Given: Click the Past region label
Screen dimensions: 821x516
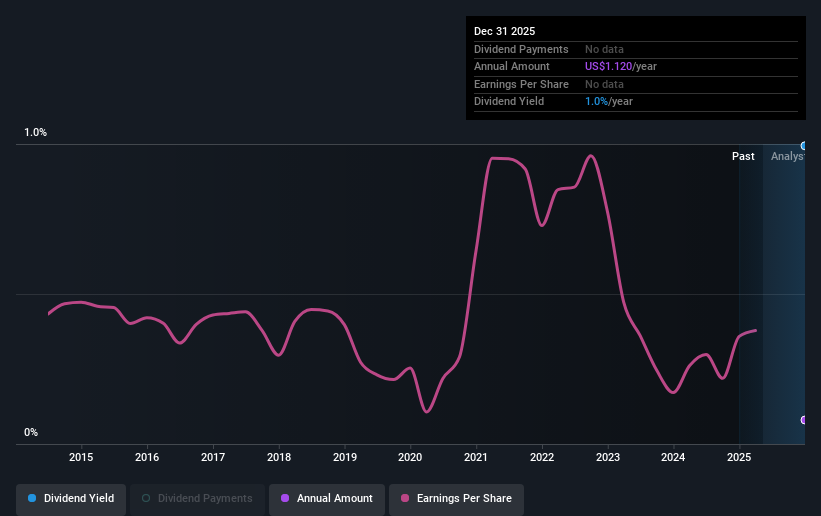Looking at the screenshot, I should click(743, 156).
